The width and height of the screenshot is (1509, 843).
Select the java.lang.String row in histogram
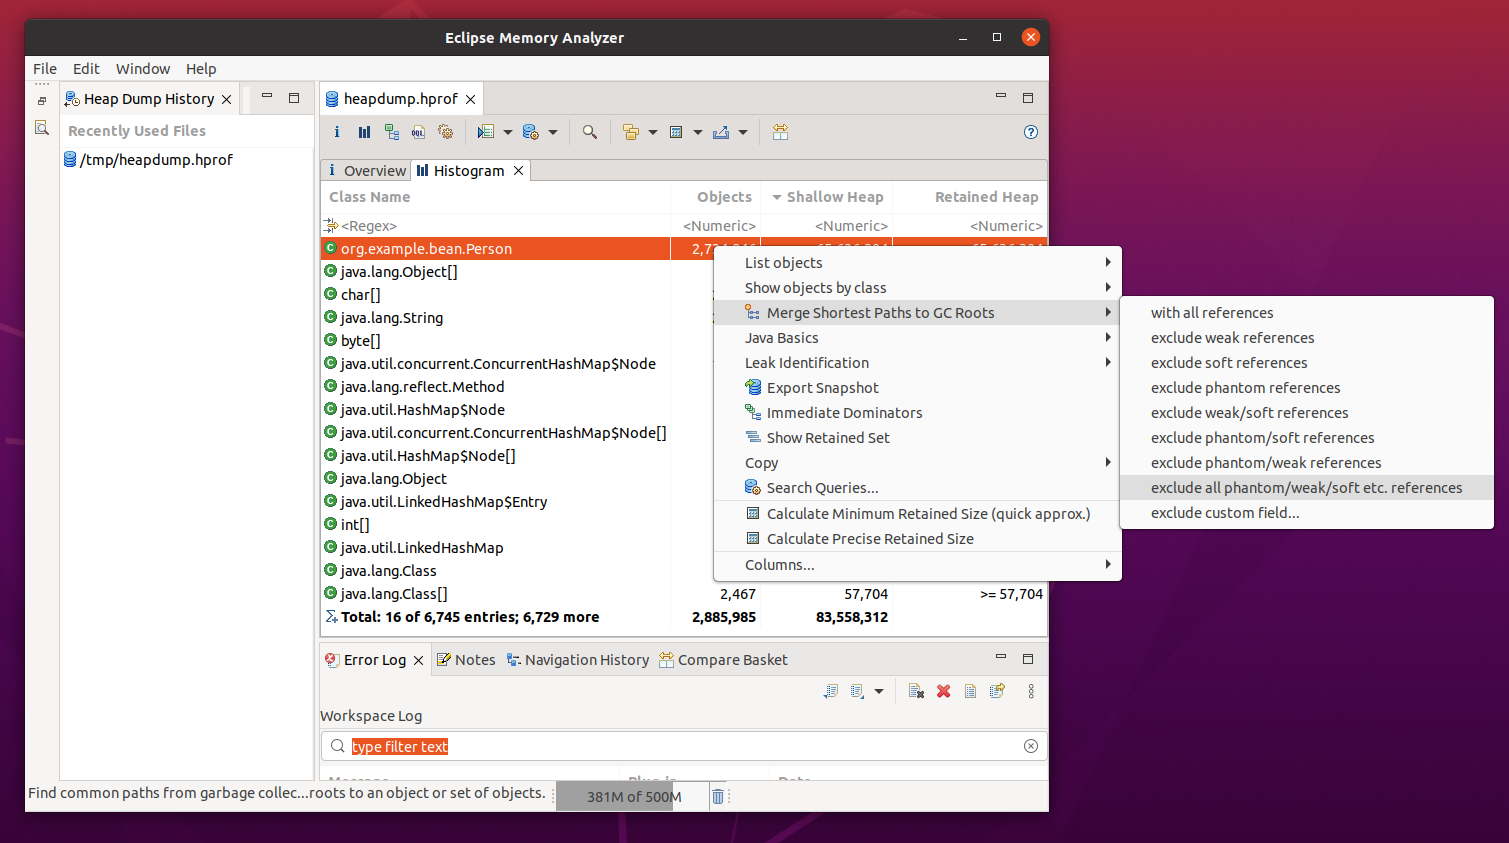coord(495,318)
